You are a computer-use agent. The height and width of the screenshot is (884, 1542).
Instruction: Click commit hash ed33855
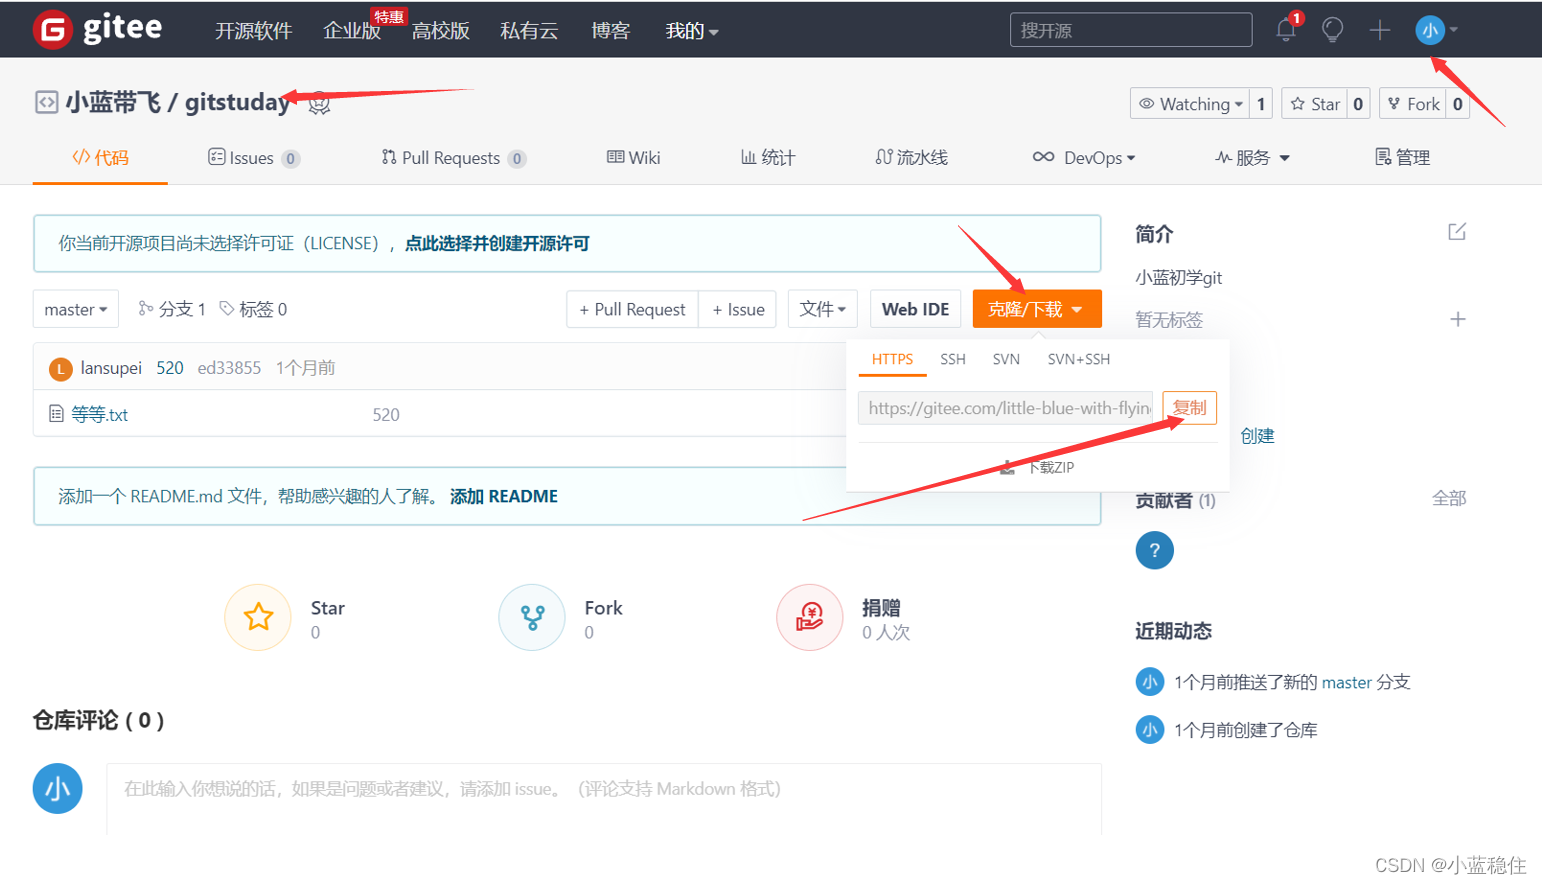click(x=229, y=368)
